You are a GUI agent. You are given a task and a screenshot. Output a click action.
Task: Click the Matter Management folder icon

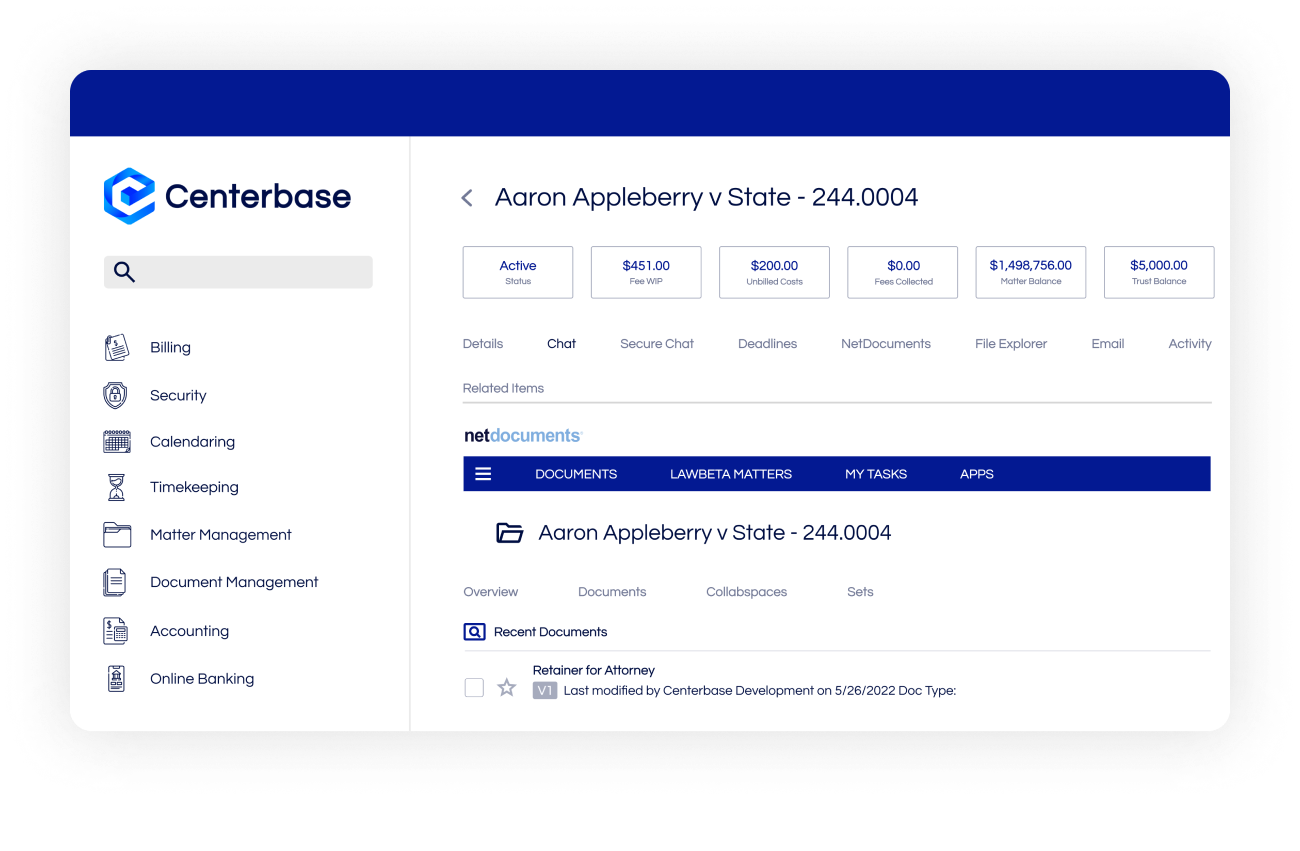pos(117,535)
